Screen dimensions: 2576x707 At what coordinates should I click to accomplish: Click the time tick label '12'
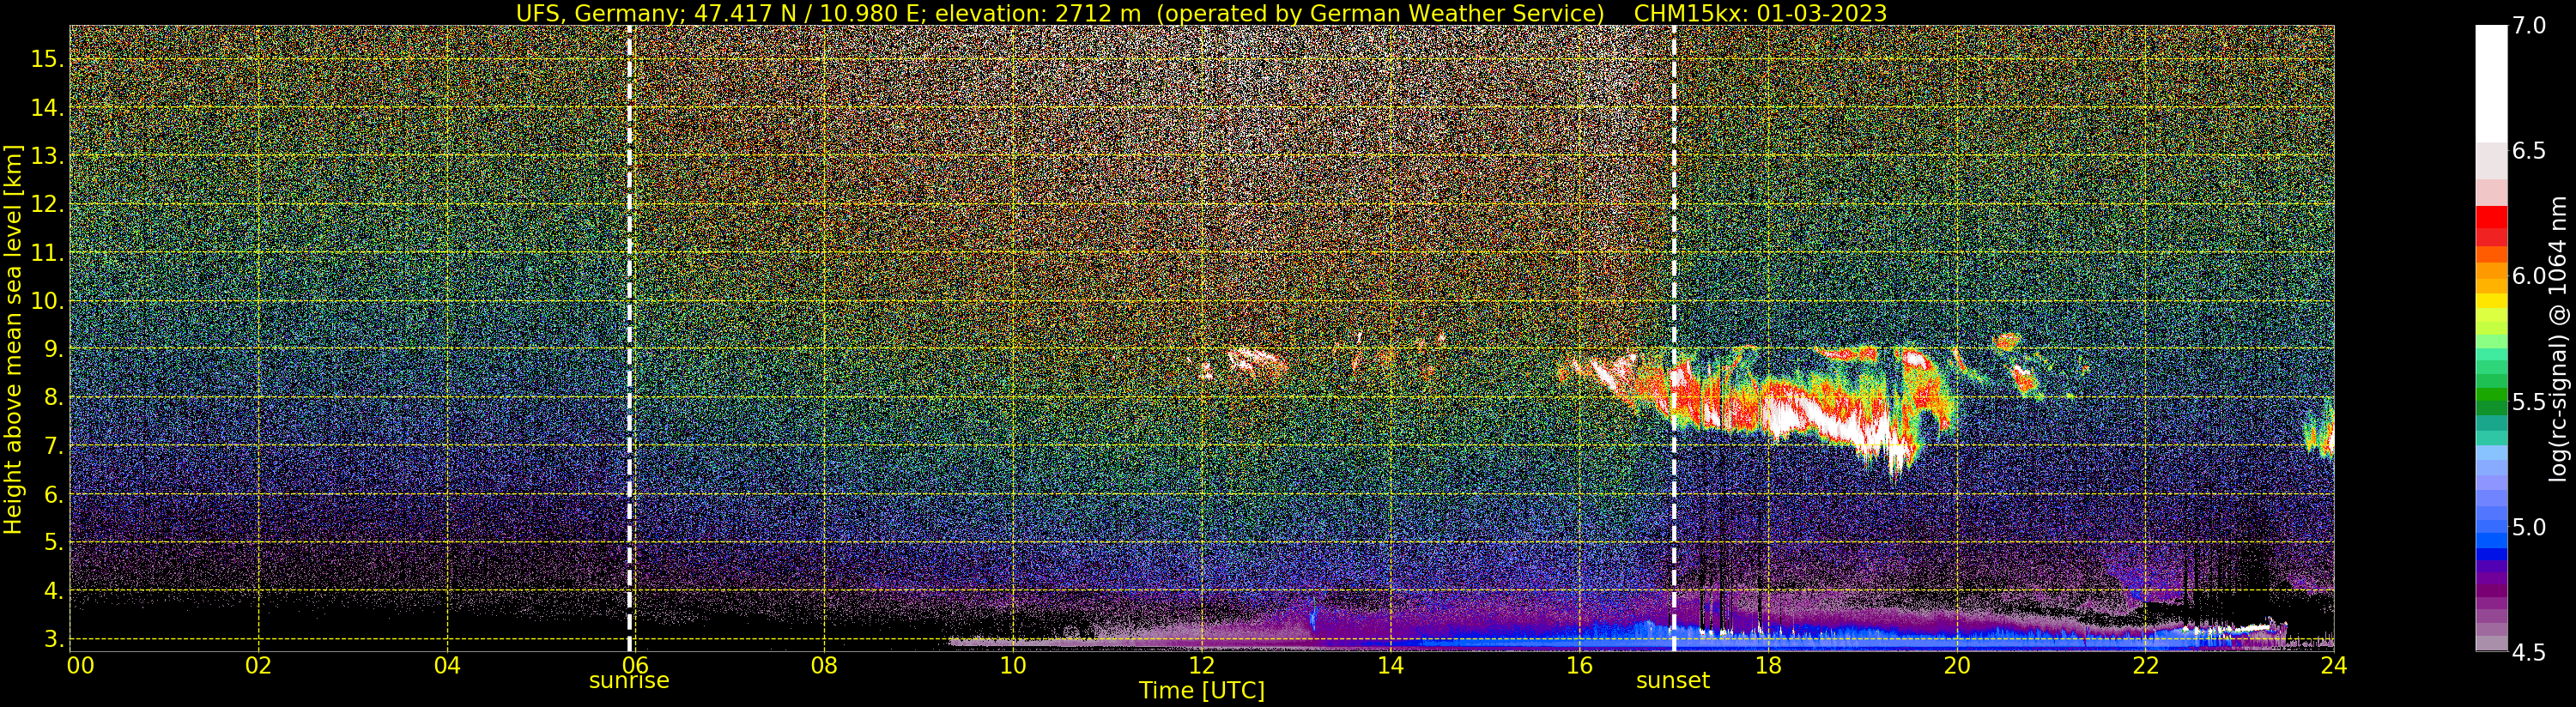tap(1201, 665)
